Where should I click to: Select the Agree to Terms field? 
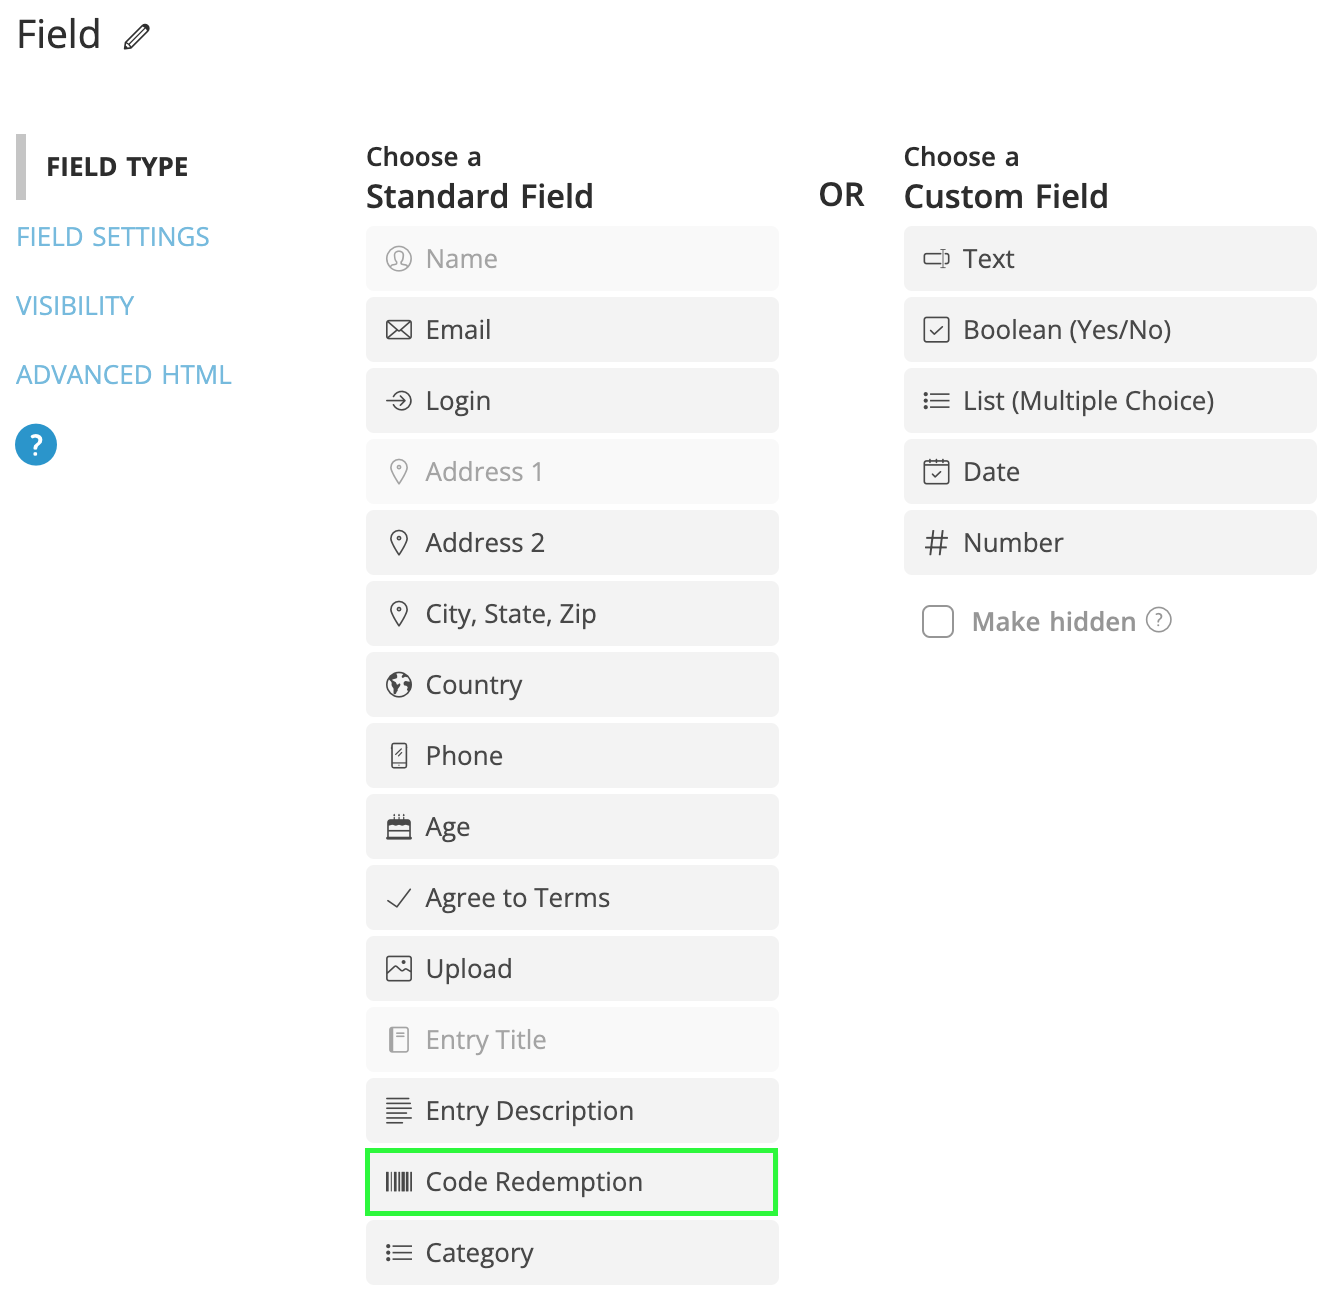572,898
